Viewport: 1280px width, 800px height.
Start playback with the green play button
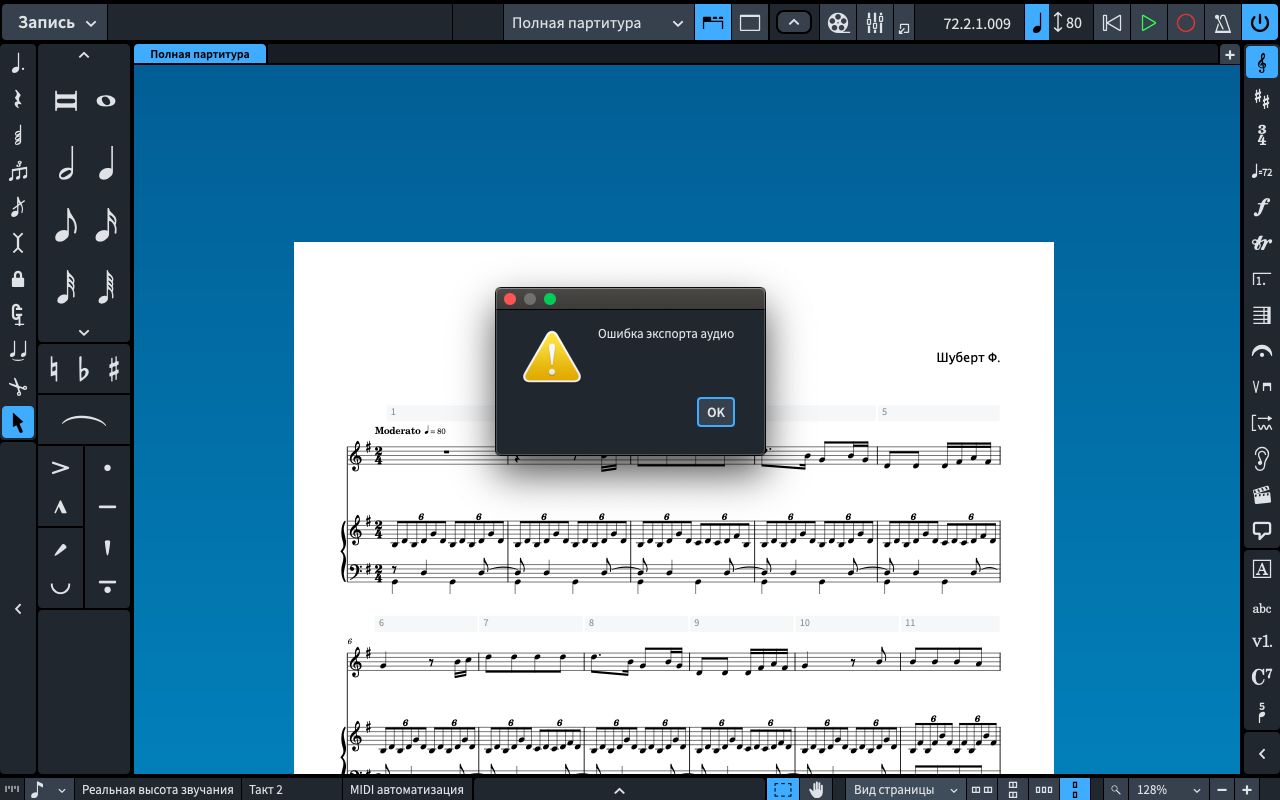click(x=1149, y=22)
